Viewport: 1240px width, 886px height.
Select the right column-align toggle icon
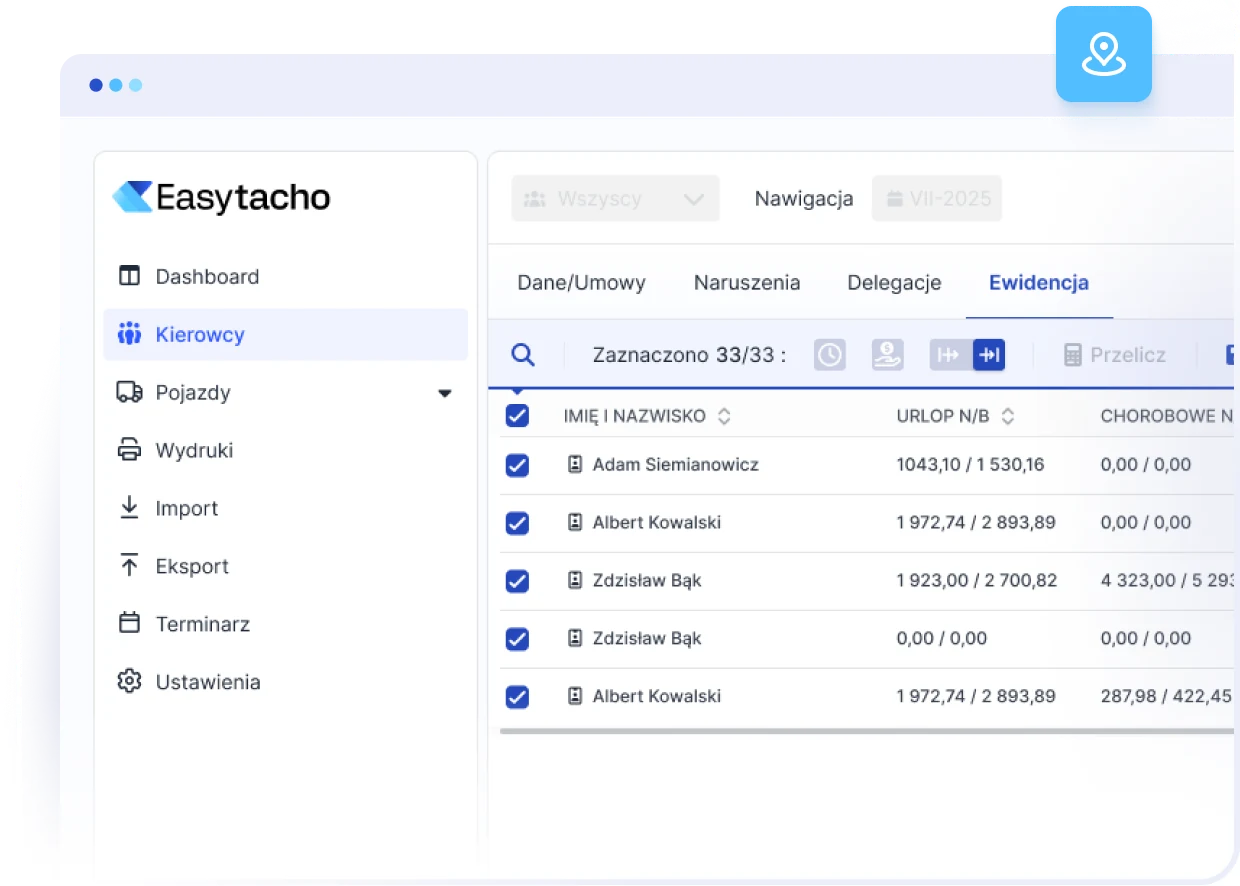pos(988,355)
